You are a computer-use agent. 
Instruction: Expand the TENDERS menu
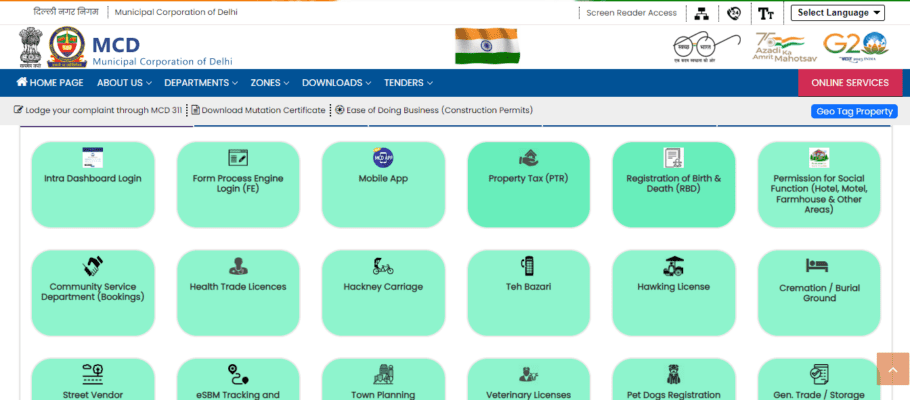[x=409, y=82]
